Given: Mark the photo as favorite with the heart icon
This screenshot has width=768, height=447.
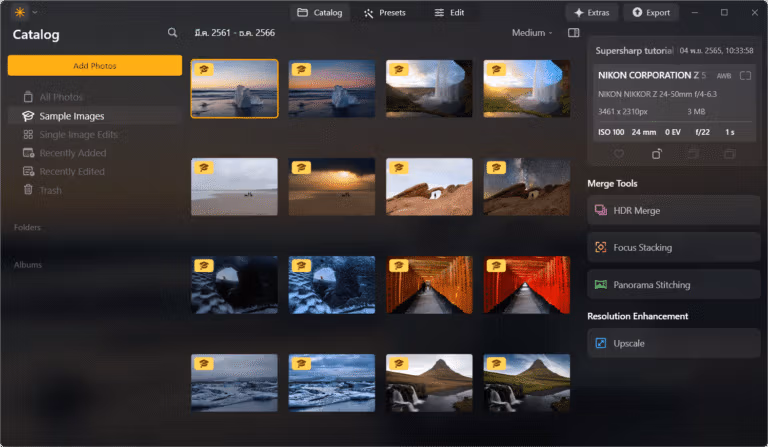Looking at the screenshot, I should point(619,154).
